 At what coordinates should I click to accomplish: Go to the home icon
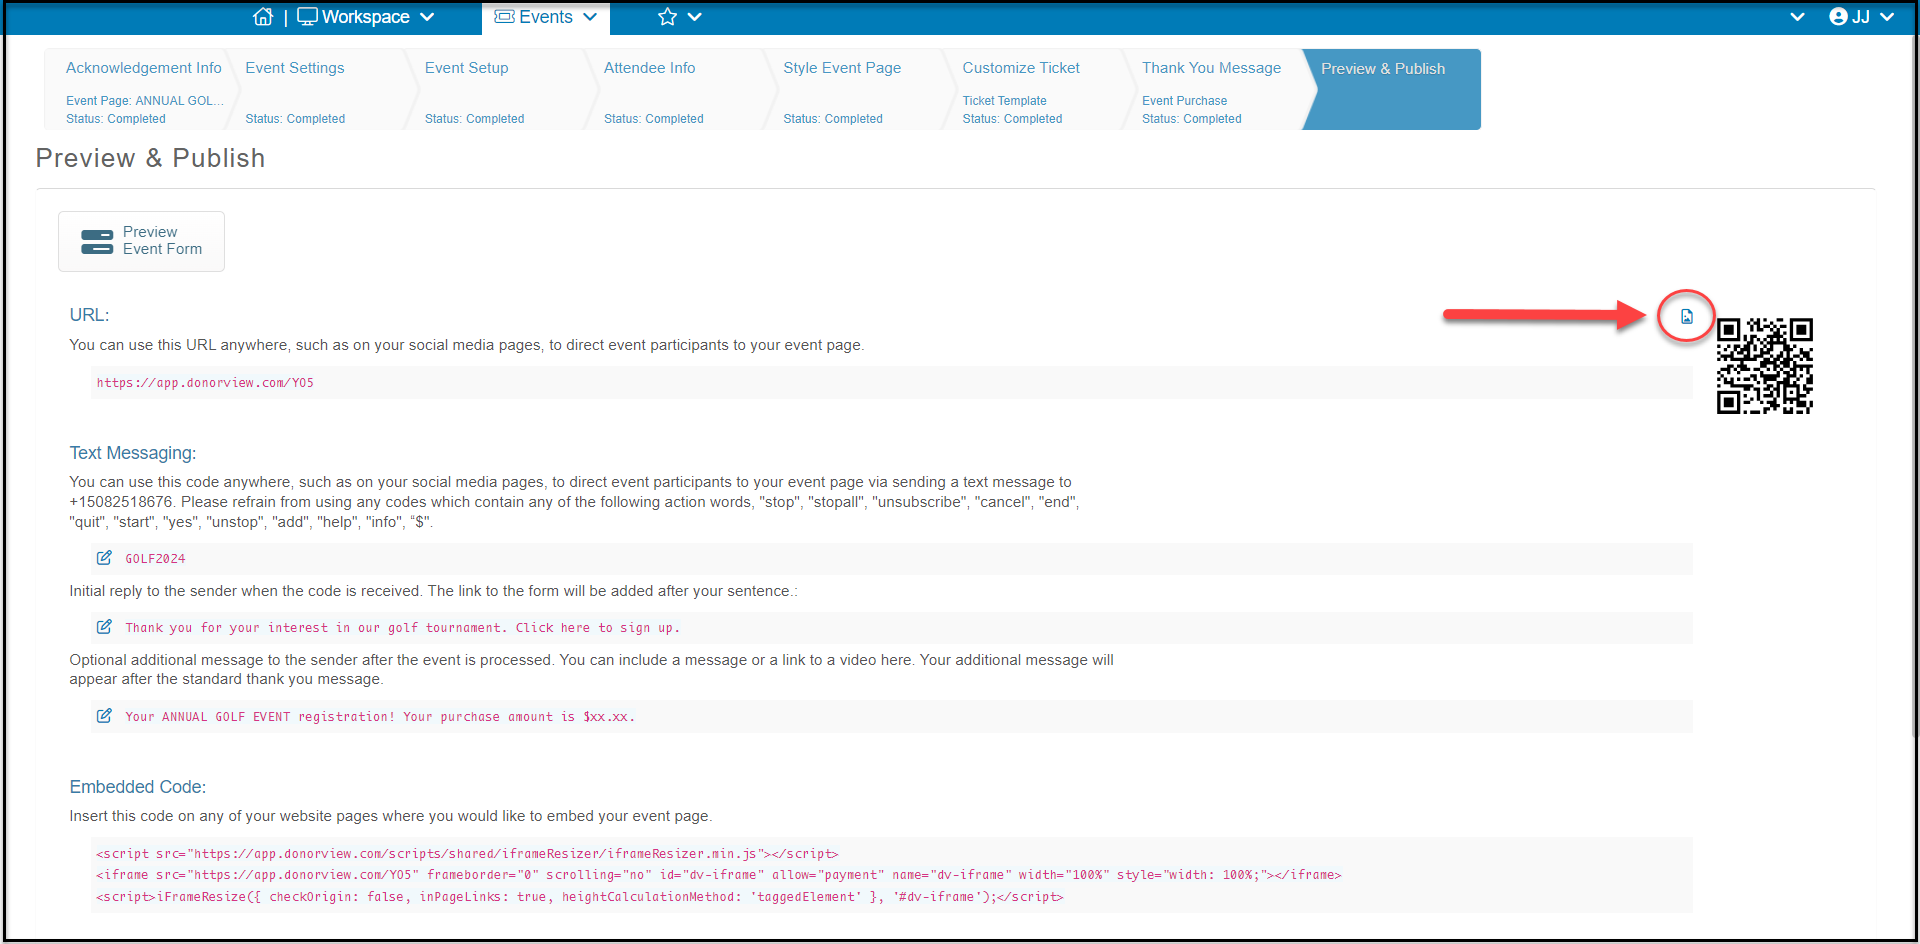[263, 17]
